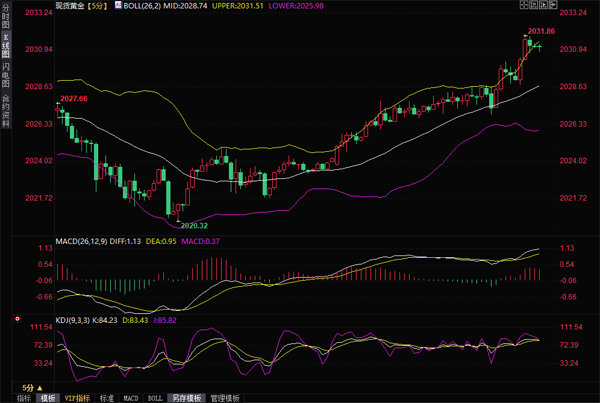Switch to 分时图 side tab
This screenshot has width=600, height=403.
tap(5, 16)
